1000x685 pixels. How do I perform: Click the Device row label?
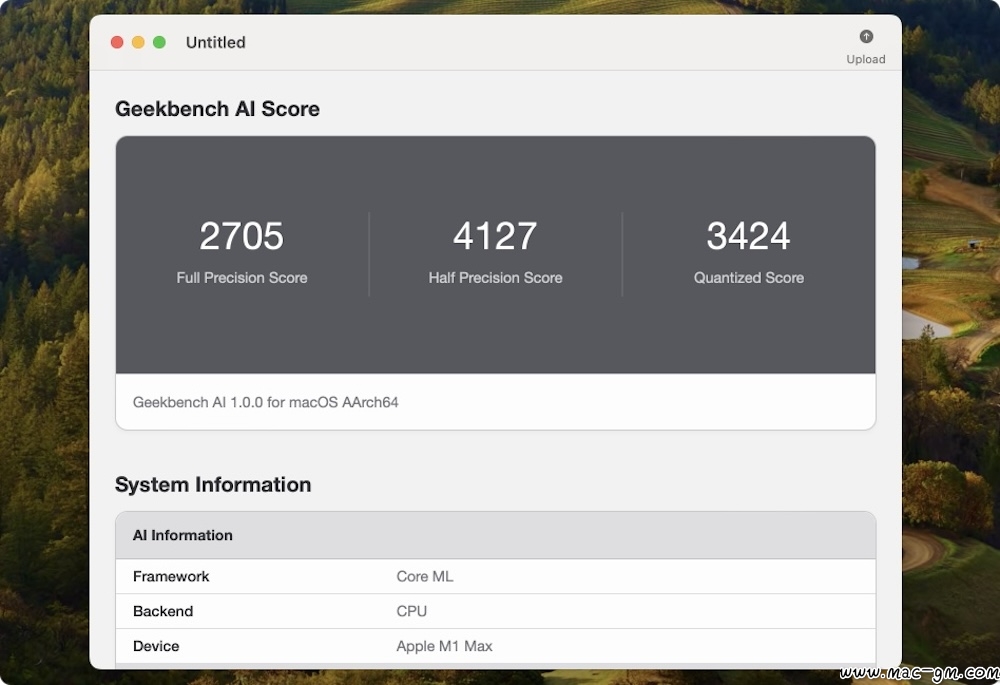pyautogui.click(x=156, y=646)
